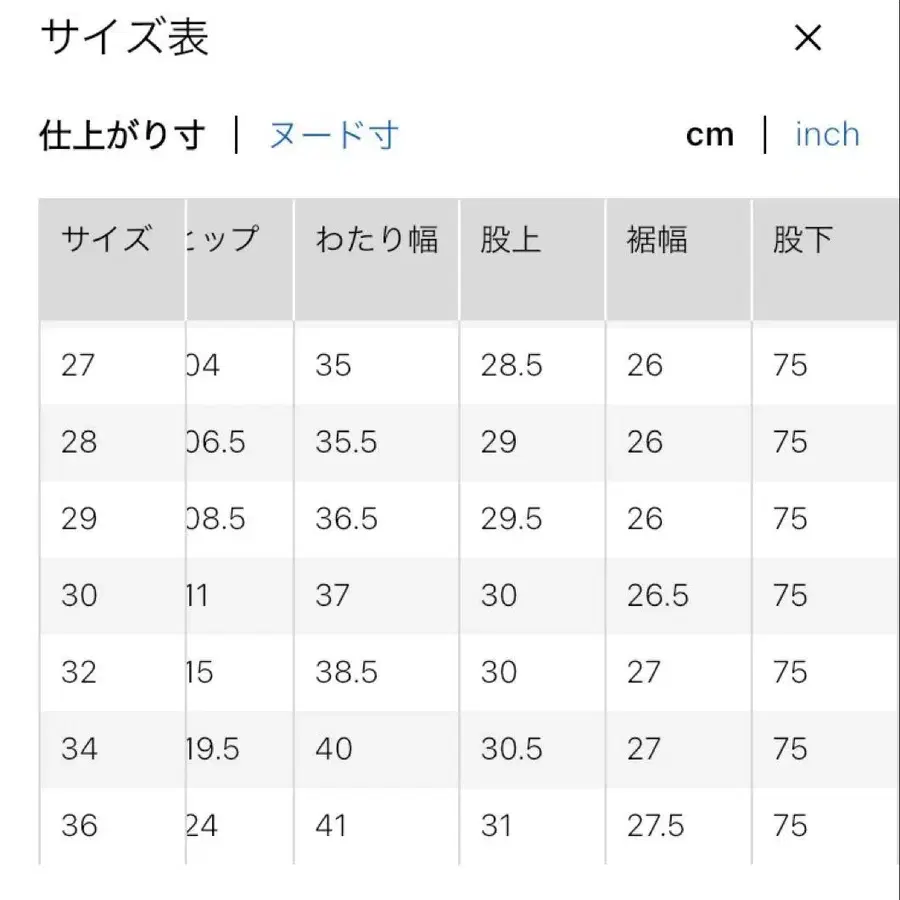Switch to ヌード寸 measurements
The width and height of the screenshot is (900, 900).
[331, 133]
